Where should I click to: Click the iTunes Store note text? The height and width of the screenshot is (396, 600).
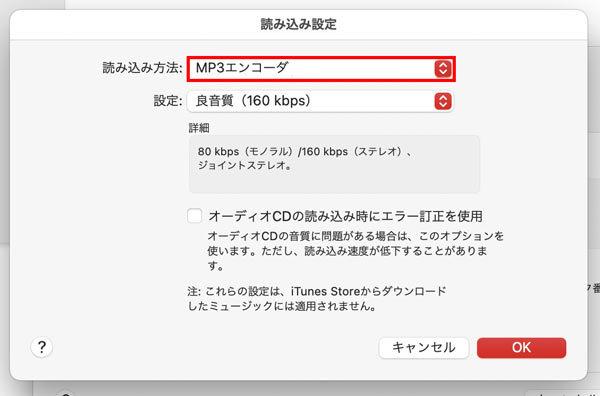click(317, 299)
